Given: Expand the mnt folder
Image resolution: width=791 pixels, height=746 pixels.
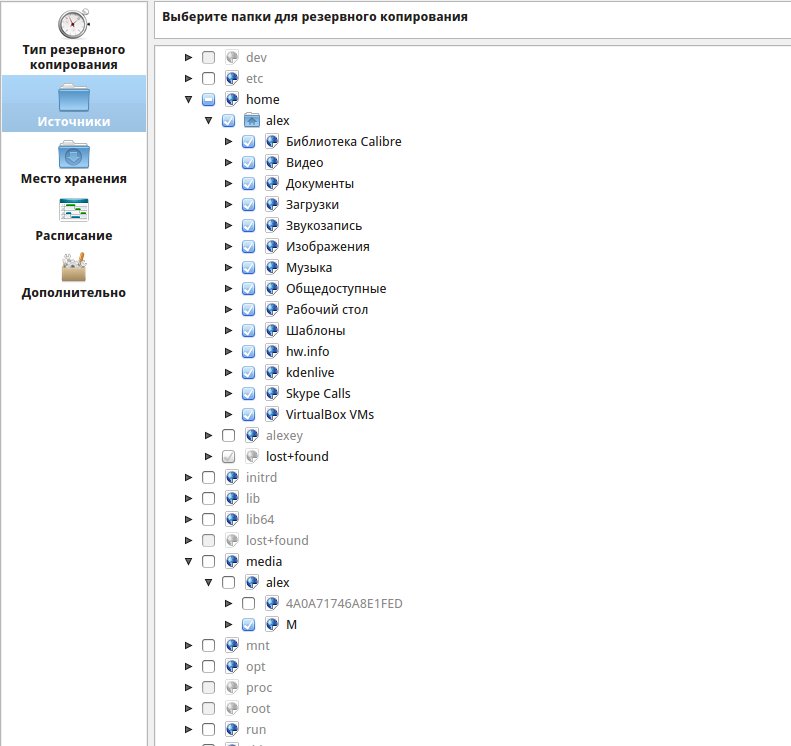Looking at the screenshot, I should pos(189,646).
